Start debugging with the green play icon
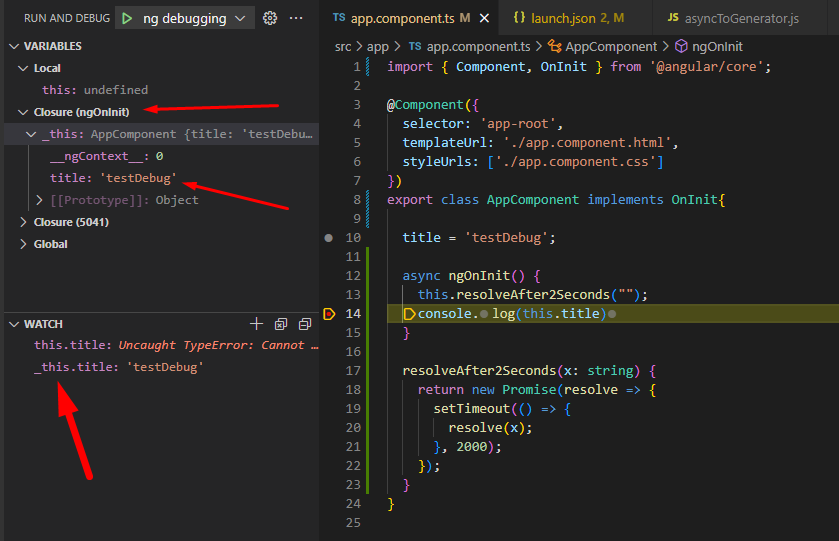 tap(127, 18)
